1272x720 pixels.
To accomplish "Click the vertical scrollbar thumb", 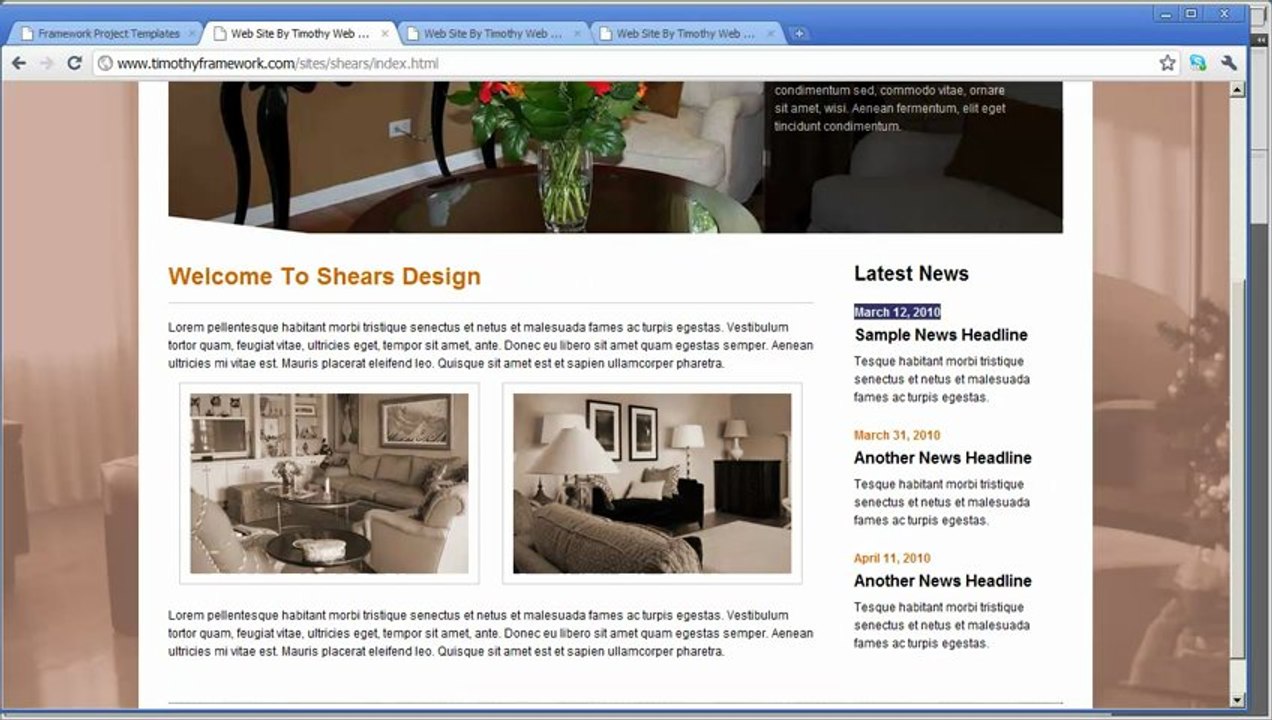I will [1238, 468].
